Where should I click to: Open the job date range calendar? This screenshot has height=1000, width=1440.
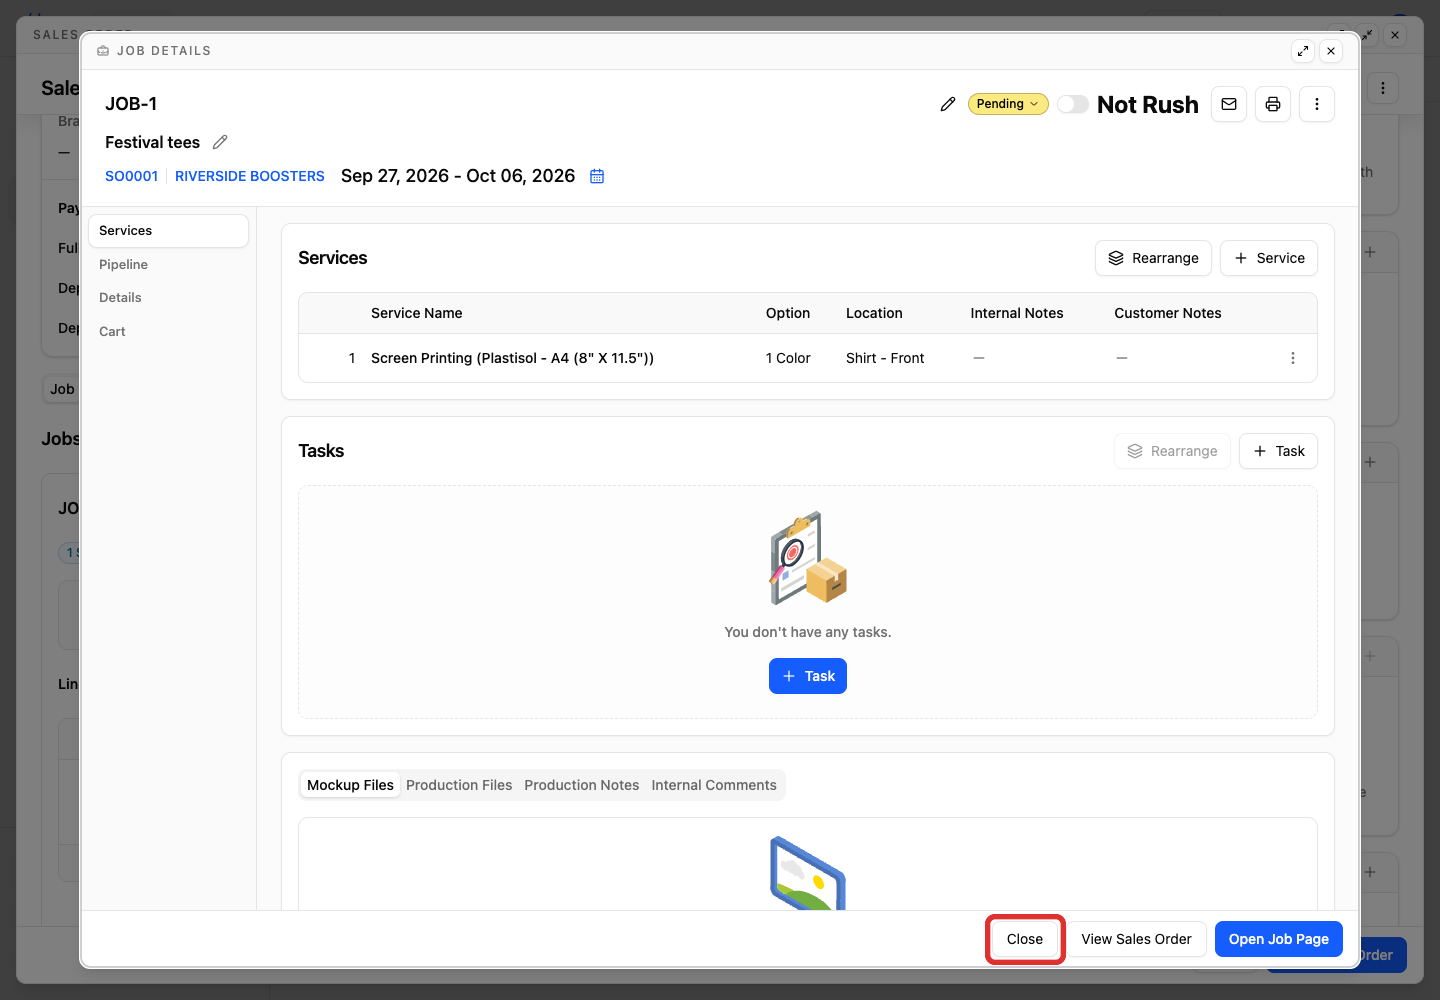tap(597, 176)
